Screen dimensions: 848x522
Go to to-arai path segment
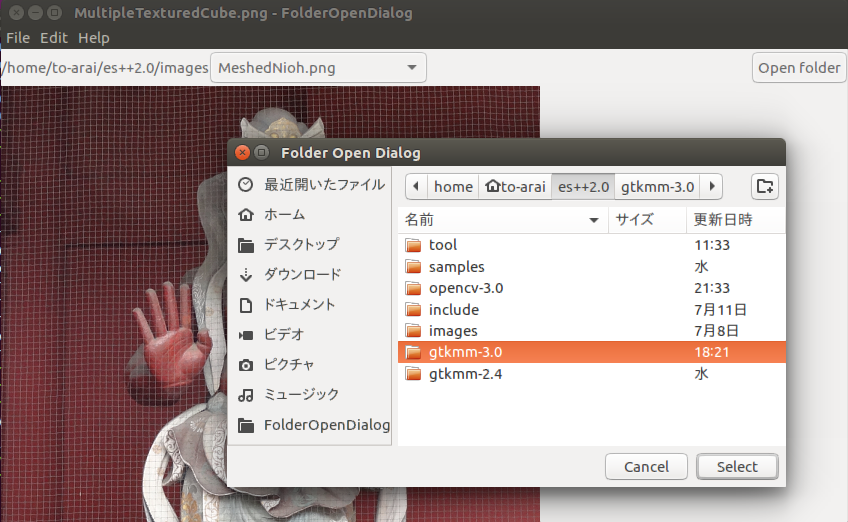515,187
